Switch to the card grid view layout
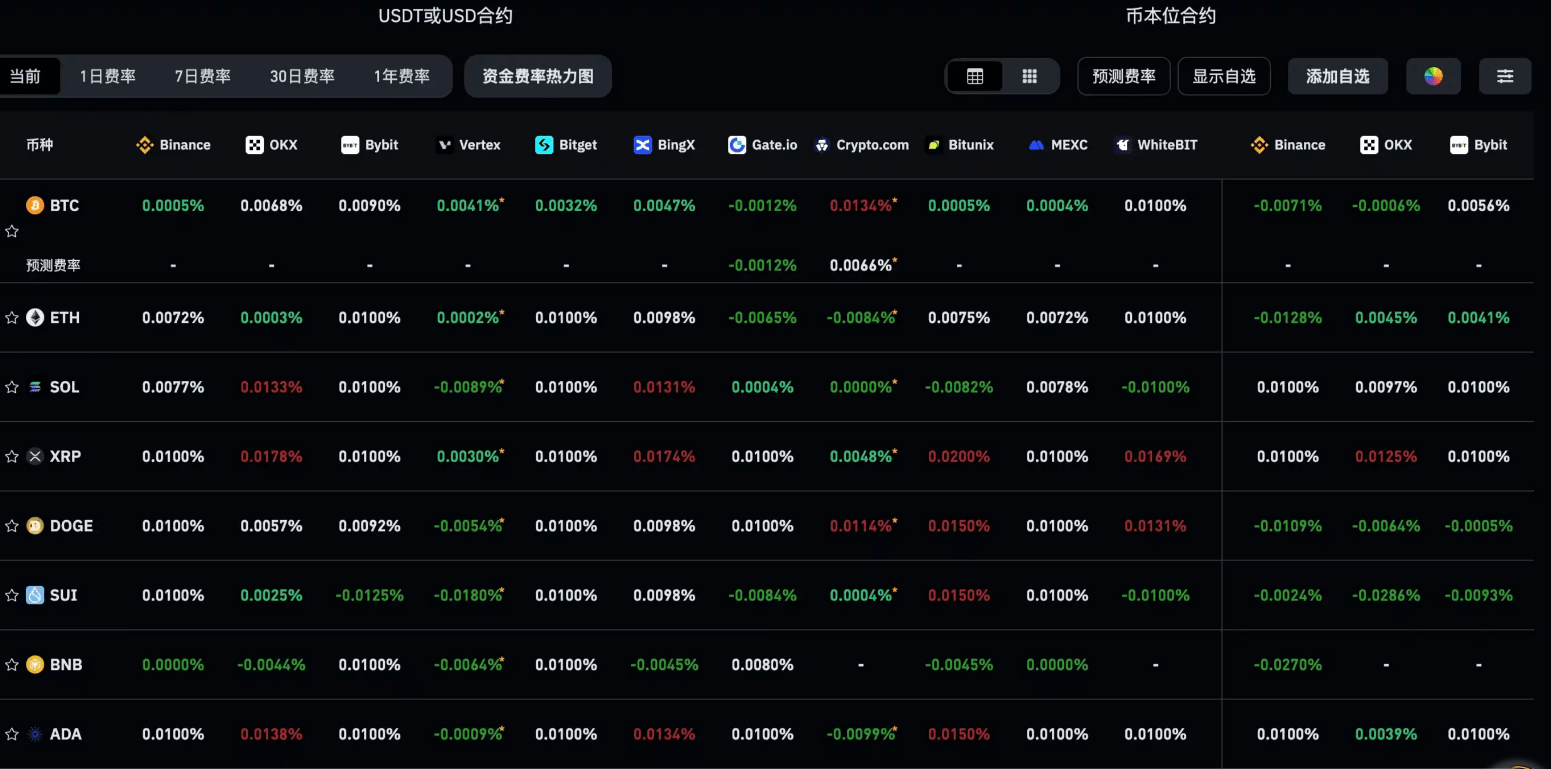1551x769 pixels. [x=1029, y=75]
